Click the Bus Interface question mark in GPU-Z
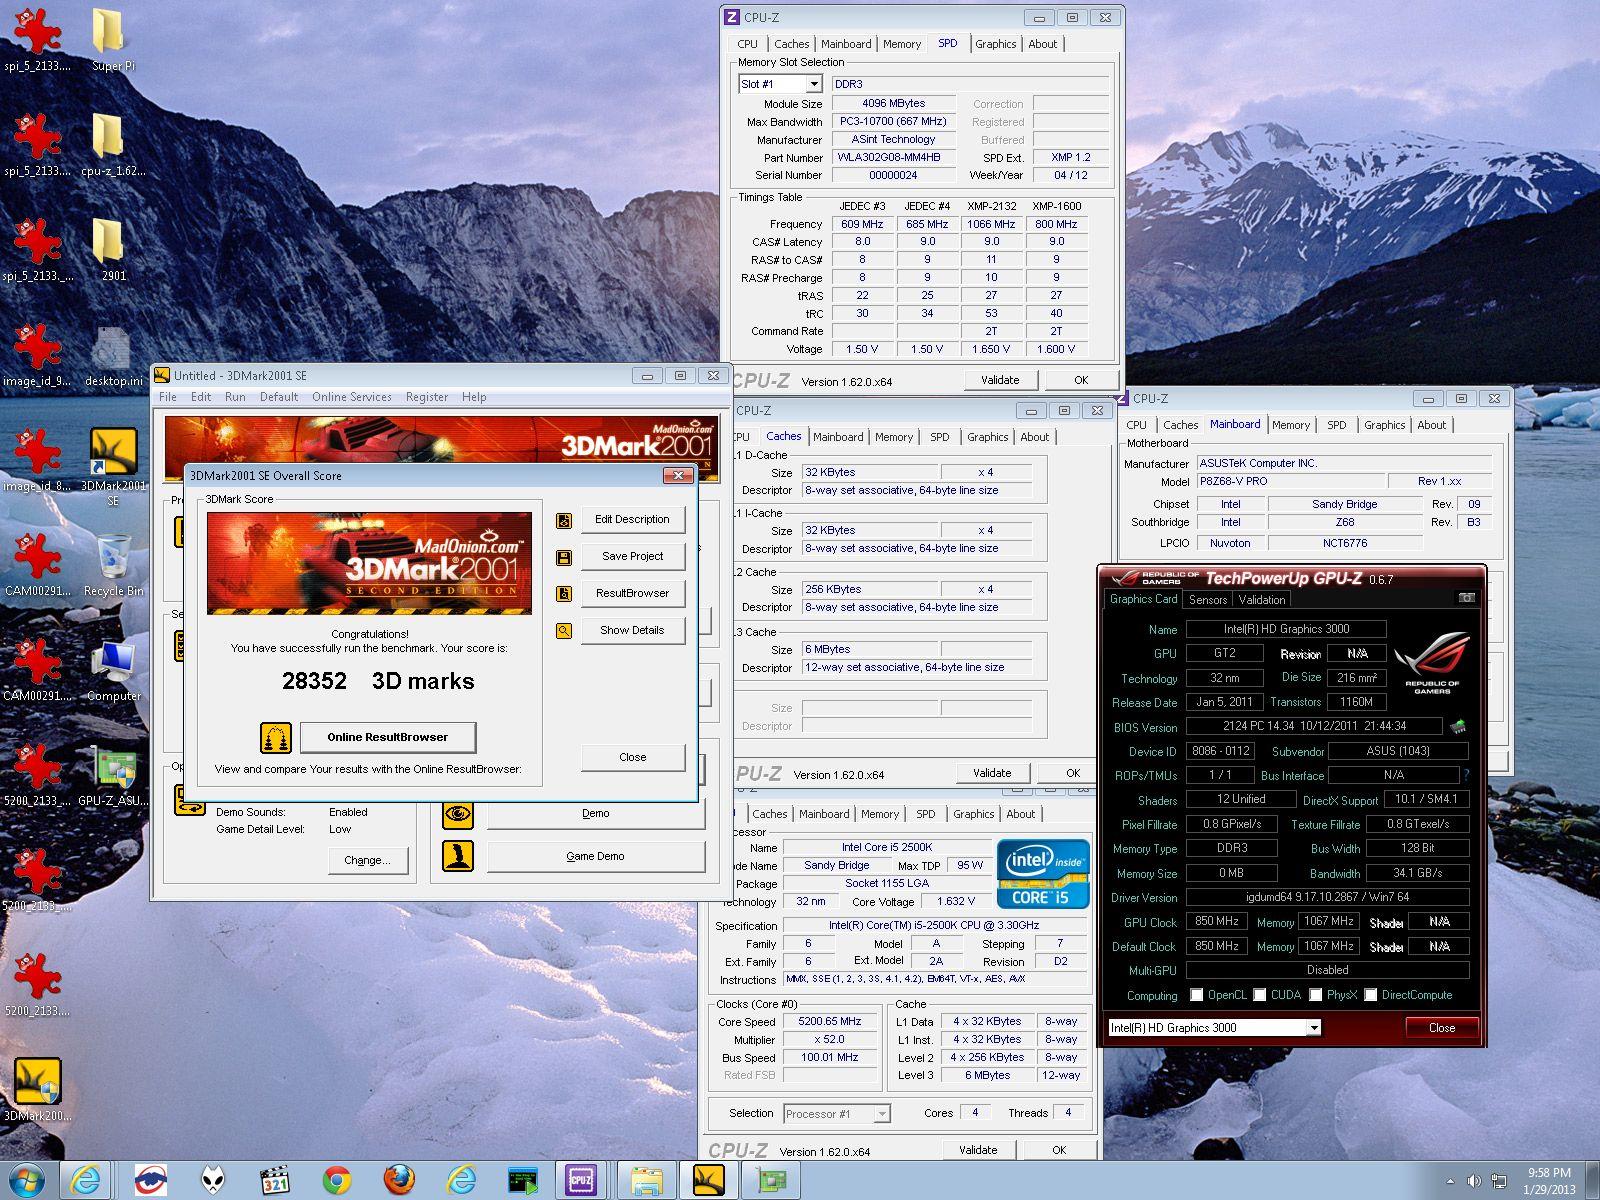Viewport: 1600px width, 1200px height. tap(1466, 775)
